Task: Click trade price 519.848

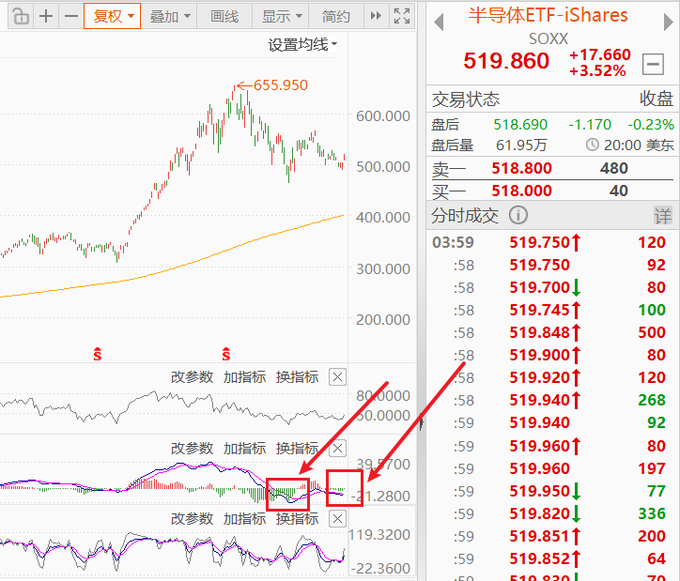Action: tap(539, 333)
